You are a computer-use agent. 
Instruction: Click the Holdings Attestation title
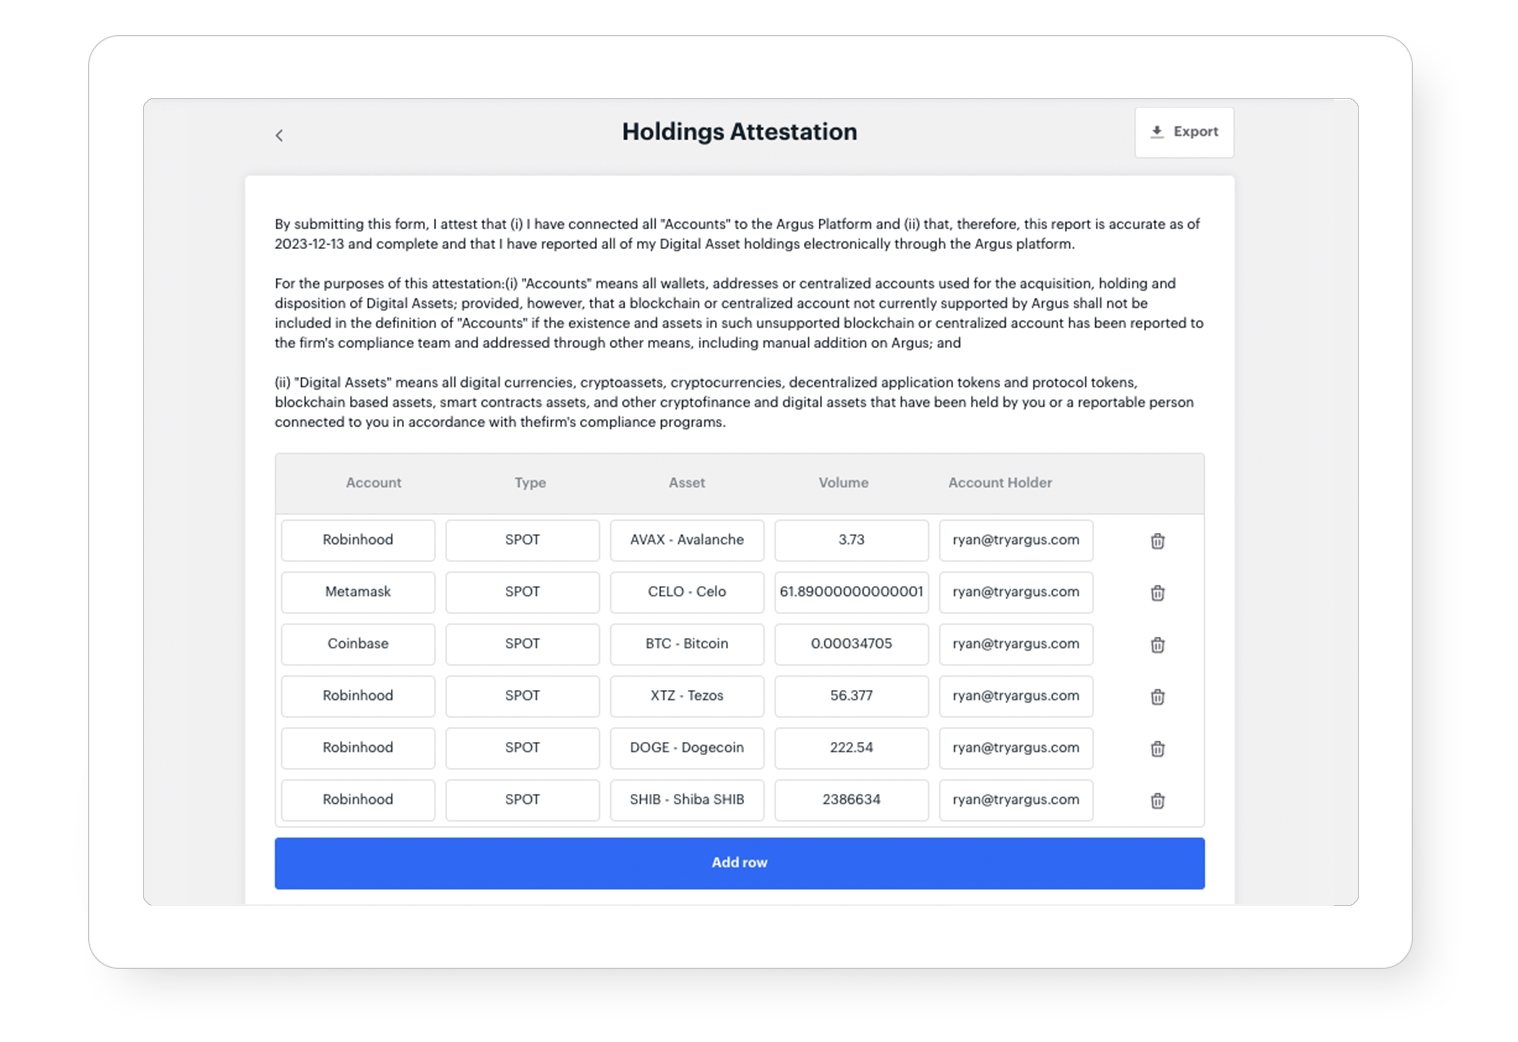(x=739, y=132)
